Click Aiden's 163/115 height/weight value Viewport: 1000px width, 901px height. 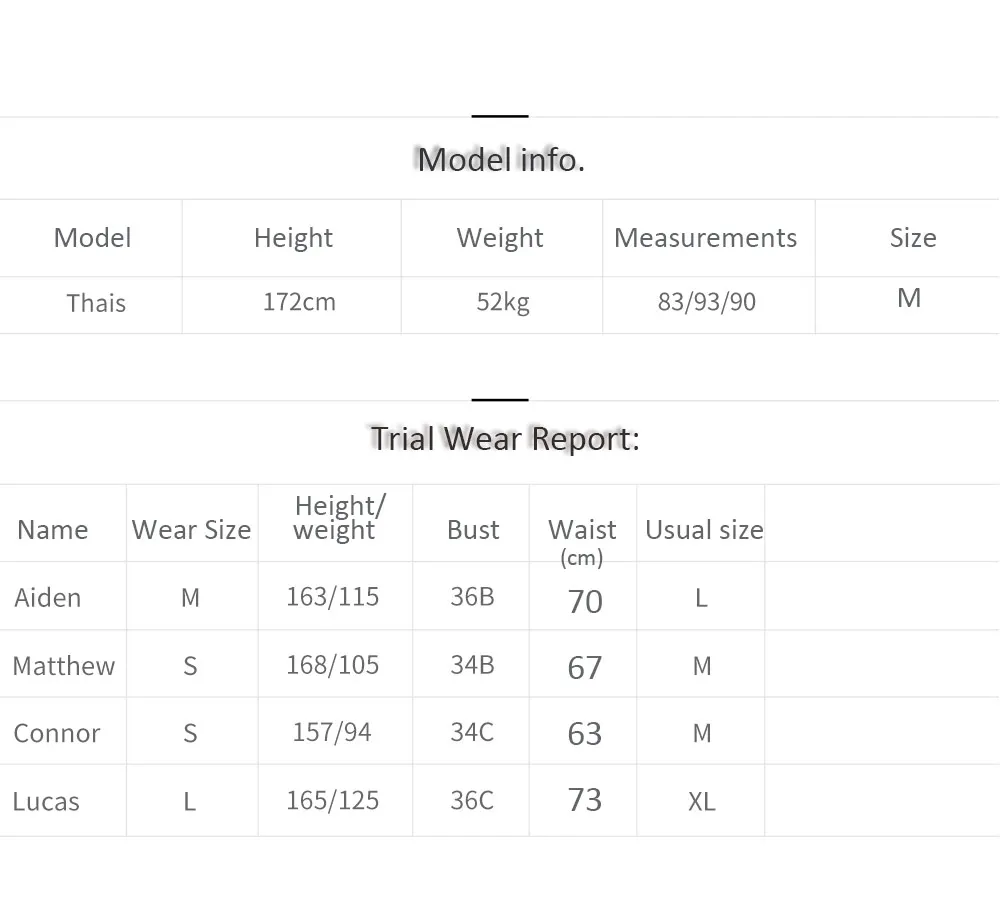tap(332, 597)
